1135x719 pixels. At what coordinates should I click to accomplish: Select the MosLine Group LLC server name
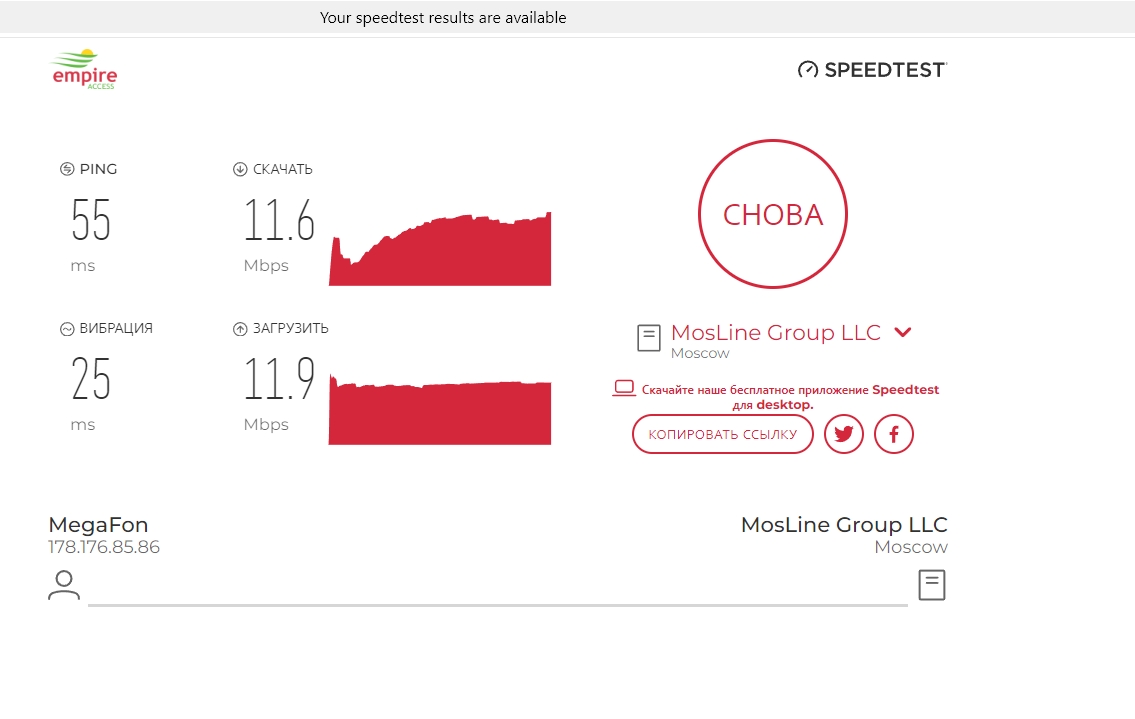[775, 332]
